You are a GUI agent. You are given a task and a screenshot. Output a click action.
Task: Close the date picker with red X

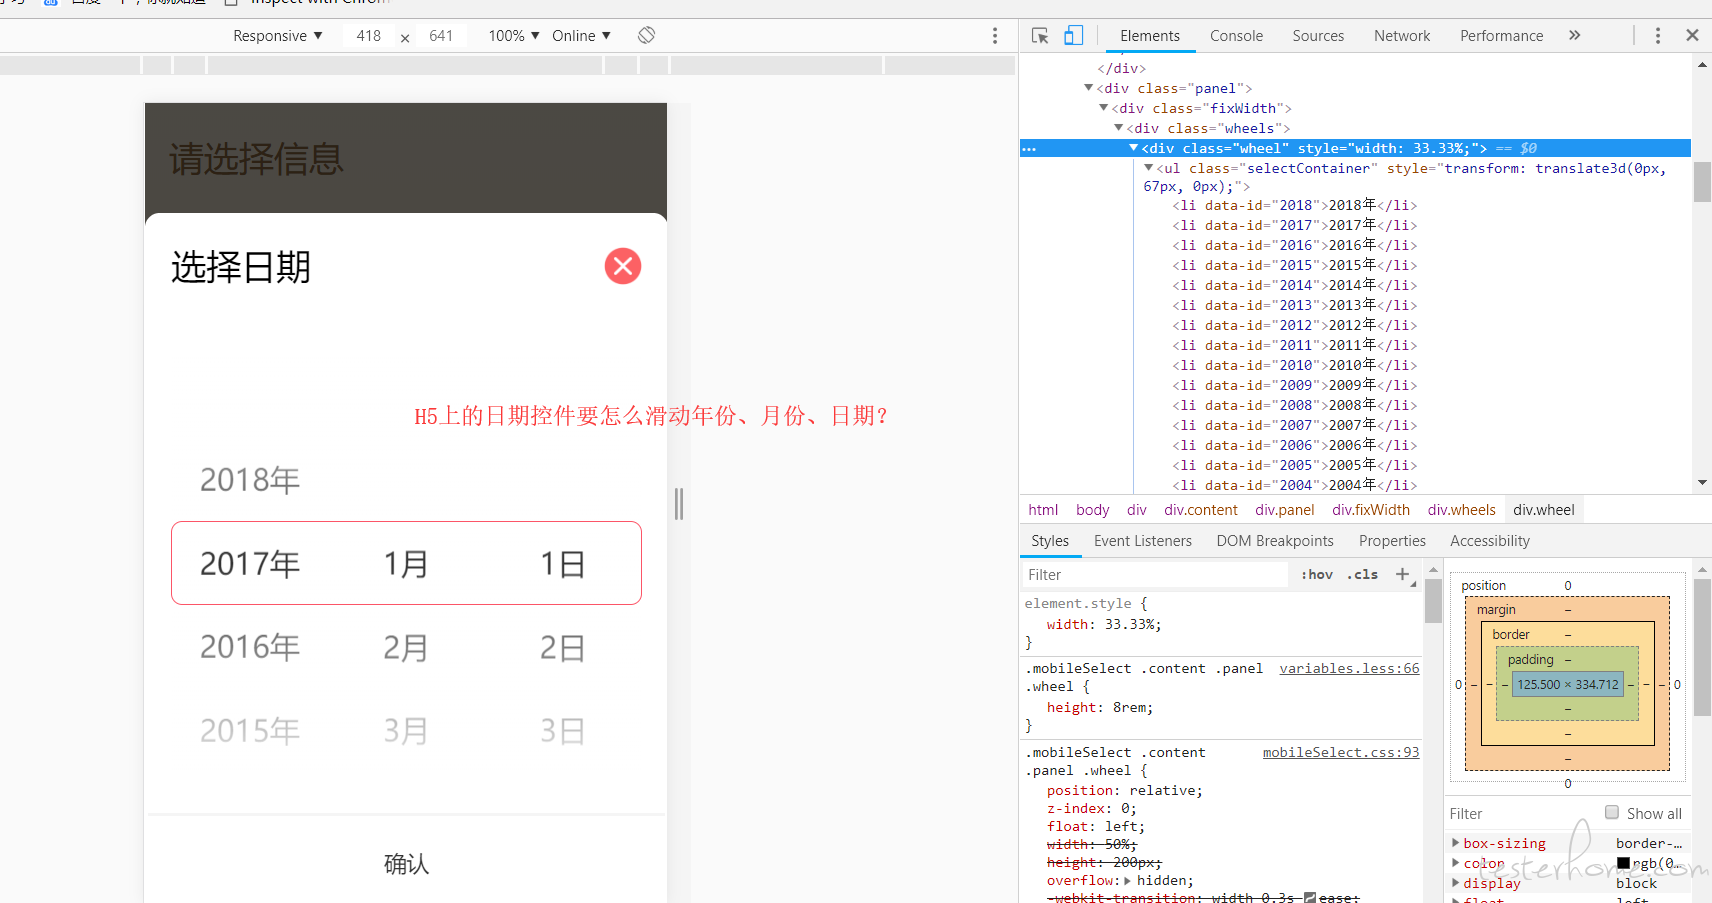pos(623,266)
